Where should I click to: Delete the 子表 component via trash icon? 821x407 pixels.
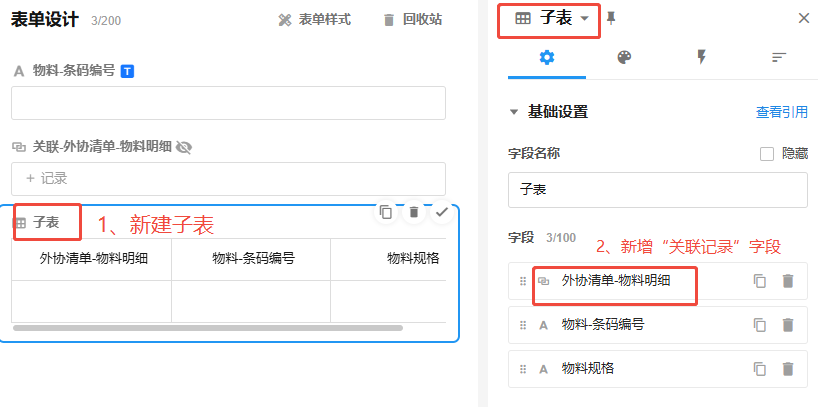413,212
